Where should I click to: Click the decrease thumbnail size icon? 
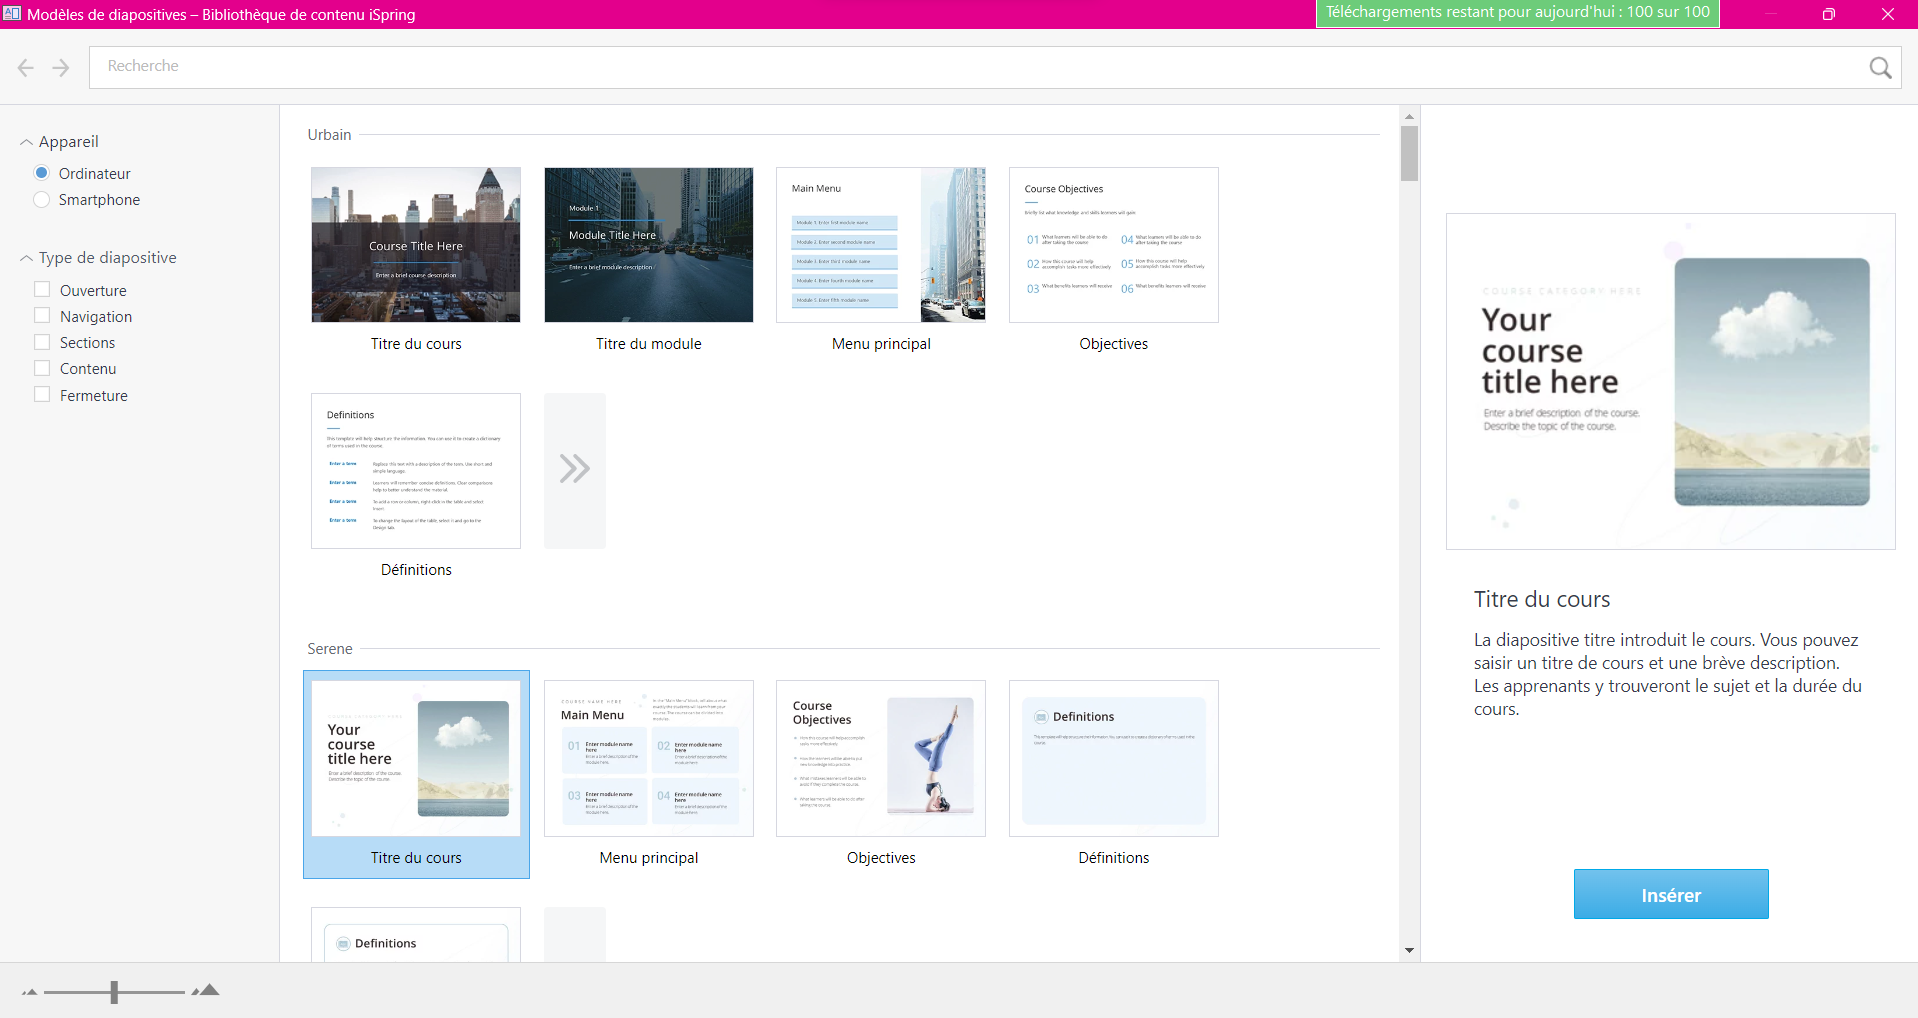tap(30, 992)
